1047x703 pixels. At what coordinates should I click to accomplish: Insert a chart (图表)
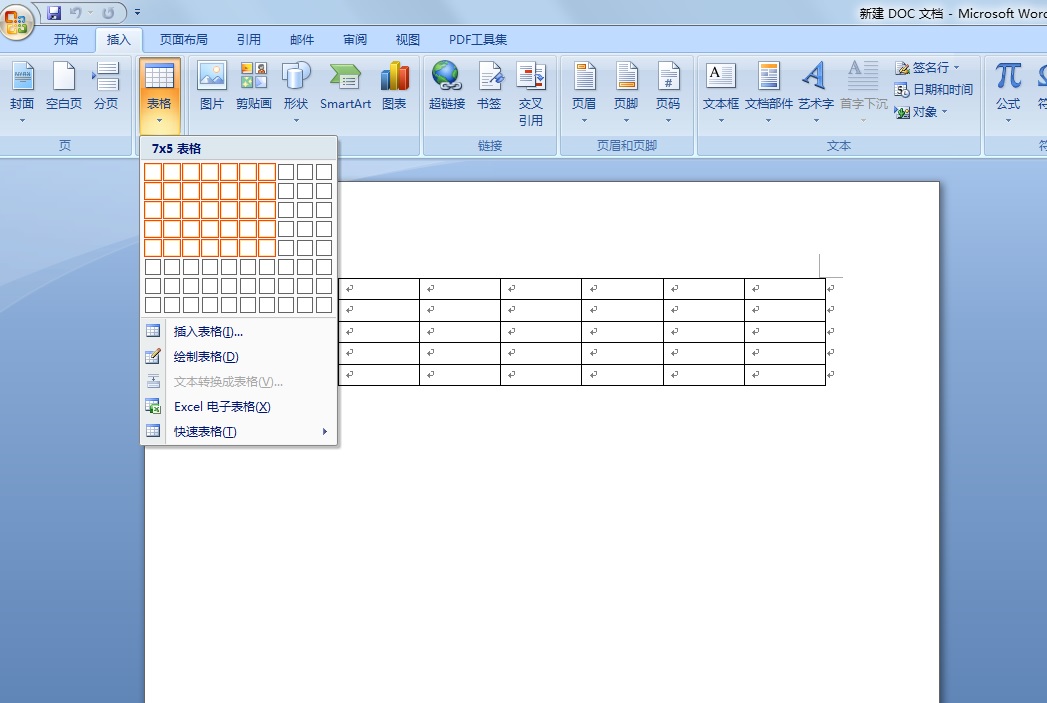pyautogui.click(x=394, y=86)
